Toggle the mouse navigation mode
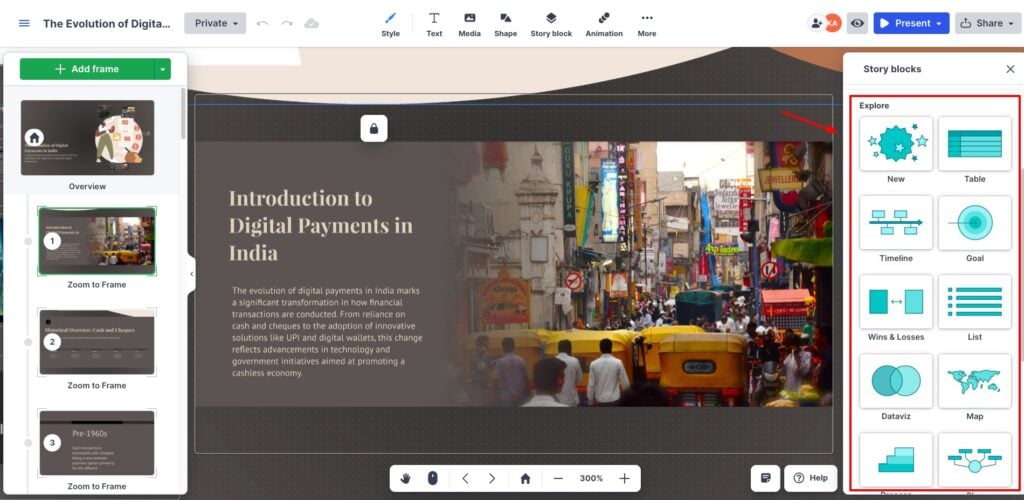The width and height of the screenshot is (1024, 500). (x=432, y=478)
